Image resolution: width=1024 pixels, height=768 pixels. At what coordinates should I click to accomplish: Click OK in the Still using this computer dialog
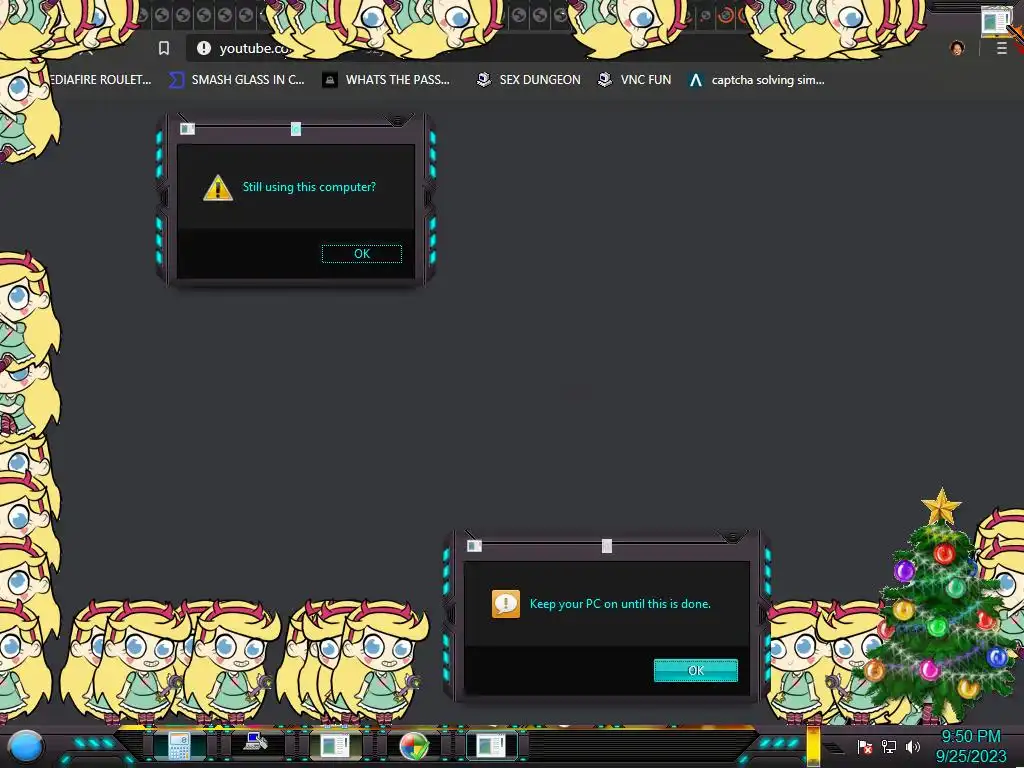(362, 253)
